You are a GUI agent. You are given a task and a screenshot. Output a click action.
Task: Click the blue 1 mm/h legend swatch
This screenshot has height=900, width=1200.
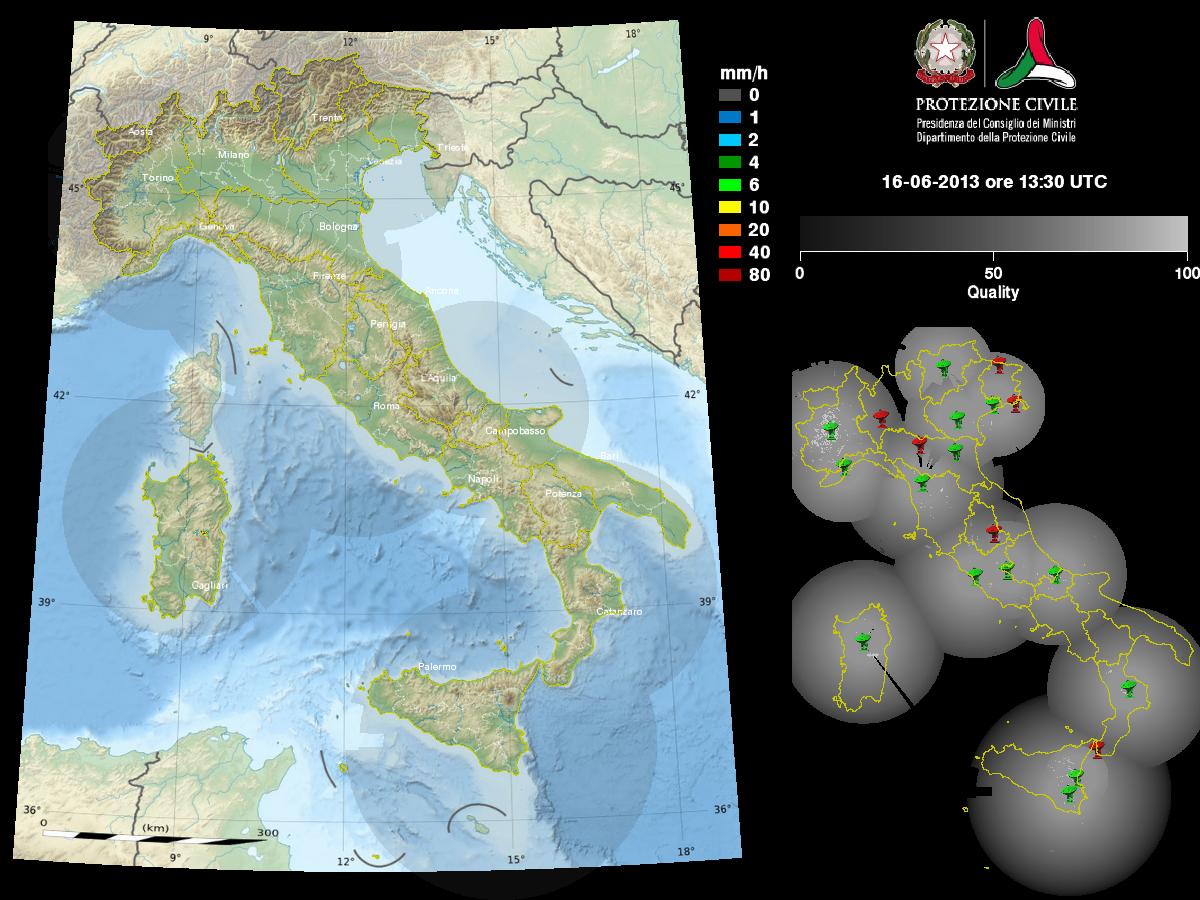click(729, 118)
